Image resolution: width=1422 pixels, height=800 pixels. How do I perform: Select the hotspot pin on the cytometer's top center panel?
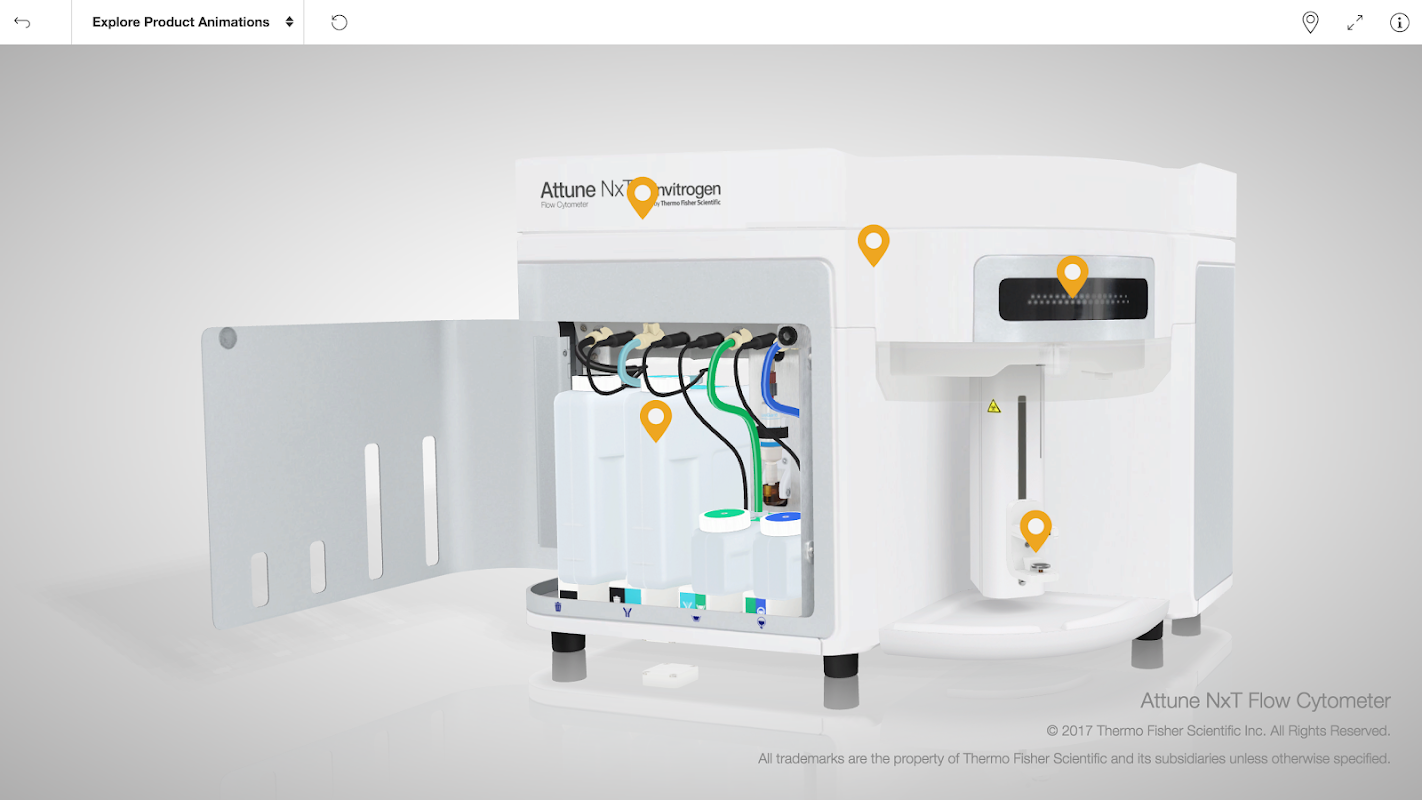pos(873,245)
